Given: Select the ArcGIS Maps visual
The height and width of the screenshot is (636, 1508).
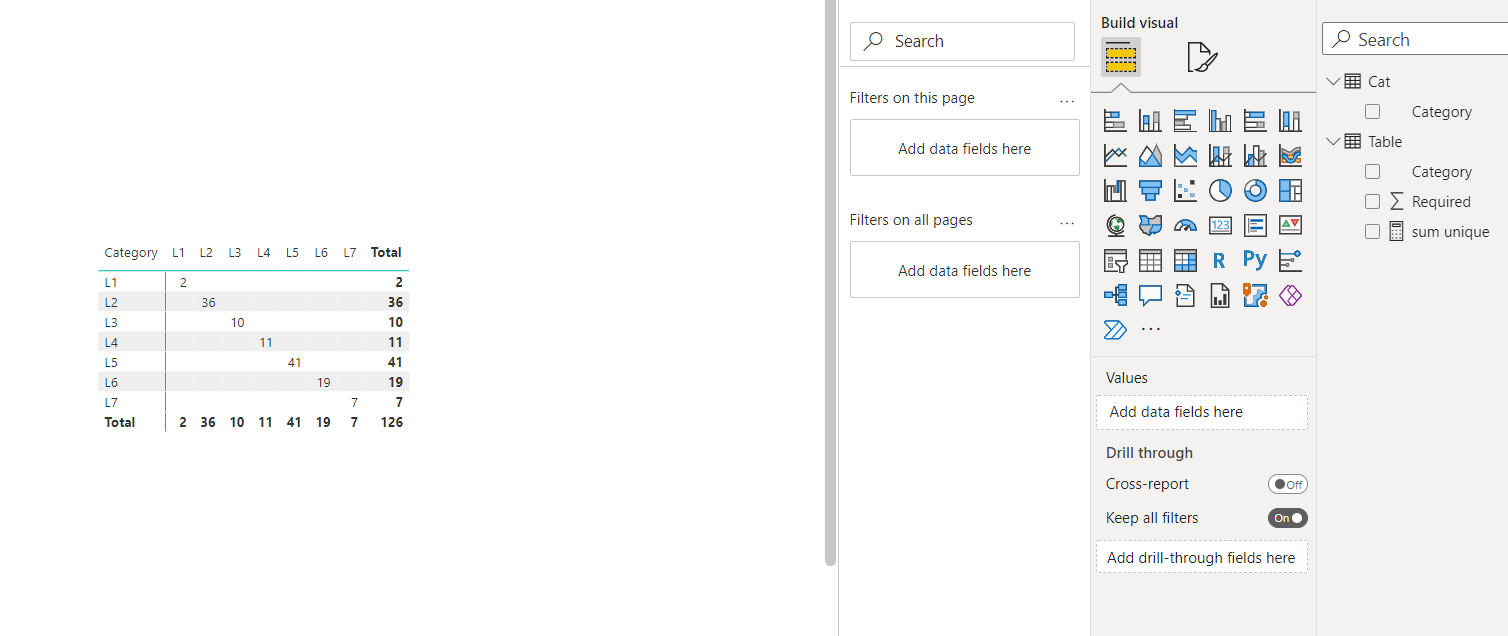Looking at the screenshot, I should pyautogui.click(x=1255, y=295).
